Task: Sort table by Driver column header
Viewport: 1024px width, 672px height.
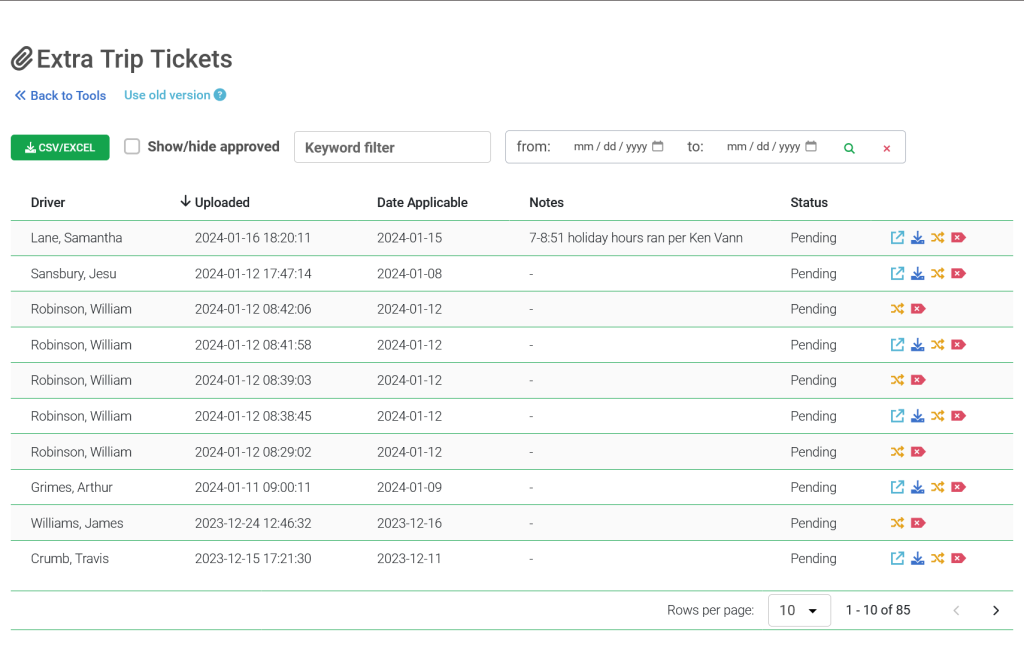Action: point(48,202)
